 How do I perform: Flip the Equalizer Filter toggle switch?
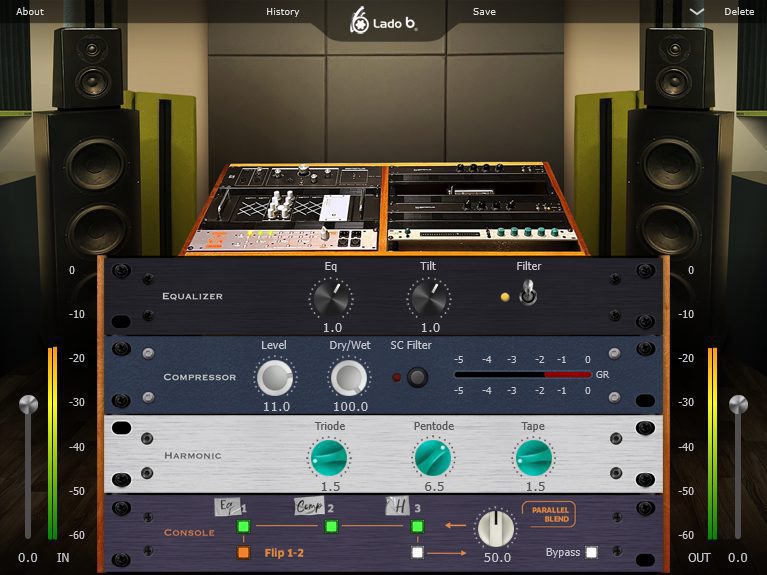coord(525,295)
